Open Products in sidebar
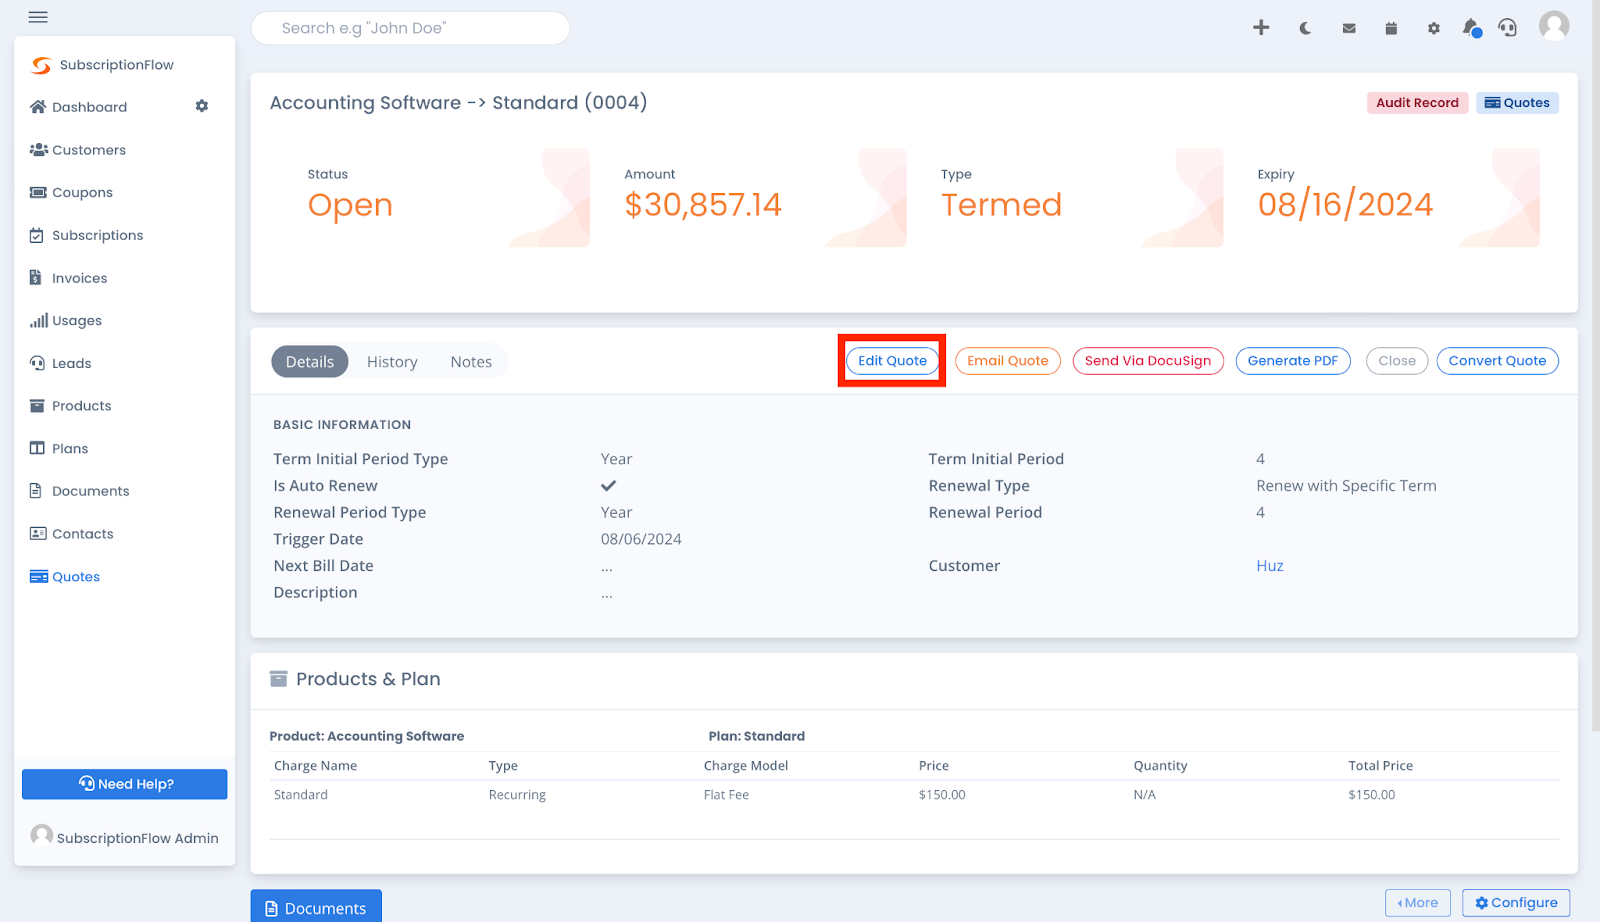 (70, 406)
